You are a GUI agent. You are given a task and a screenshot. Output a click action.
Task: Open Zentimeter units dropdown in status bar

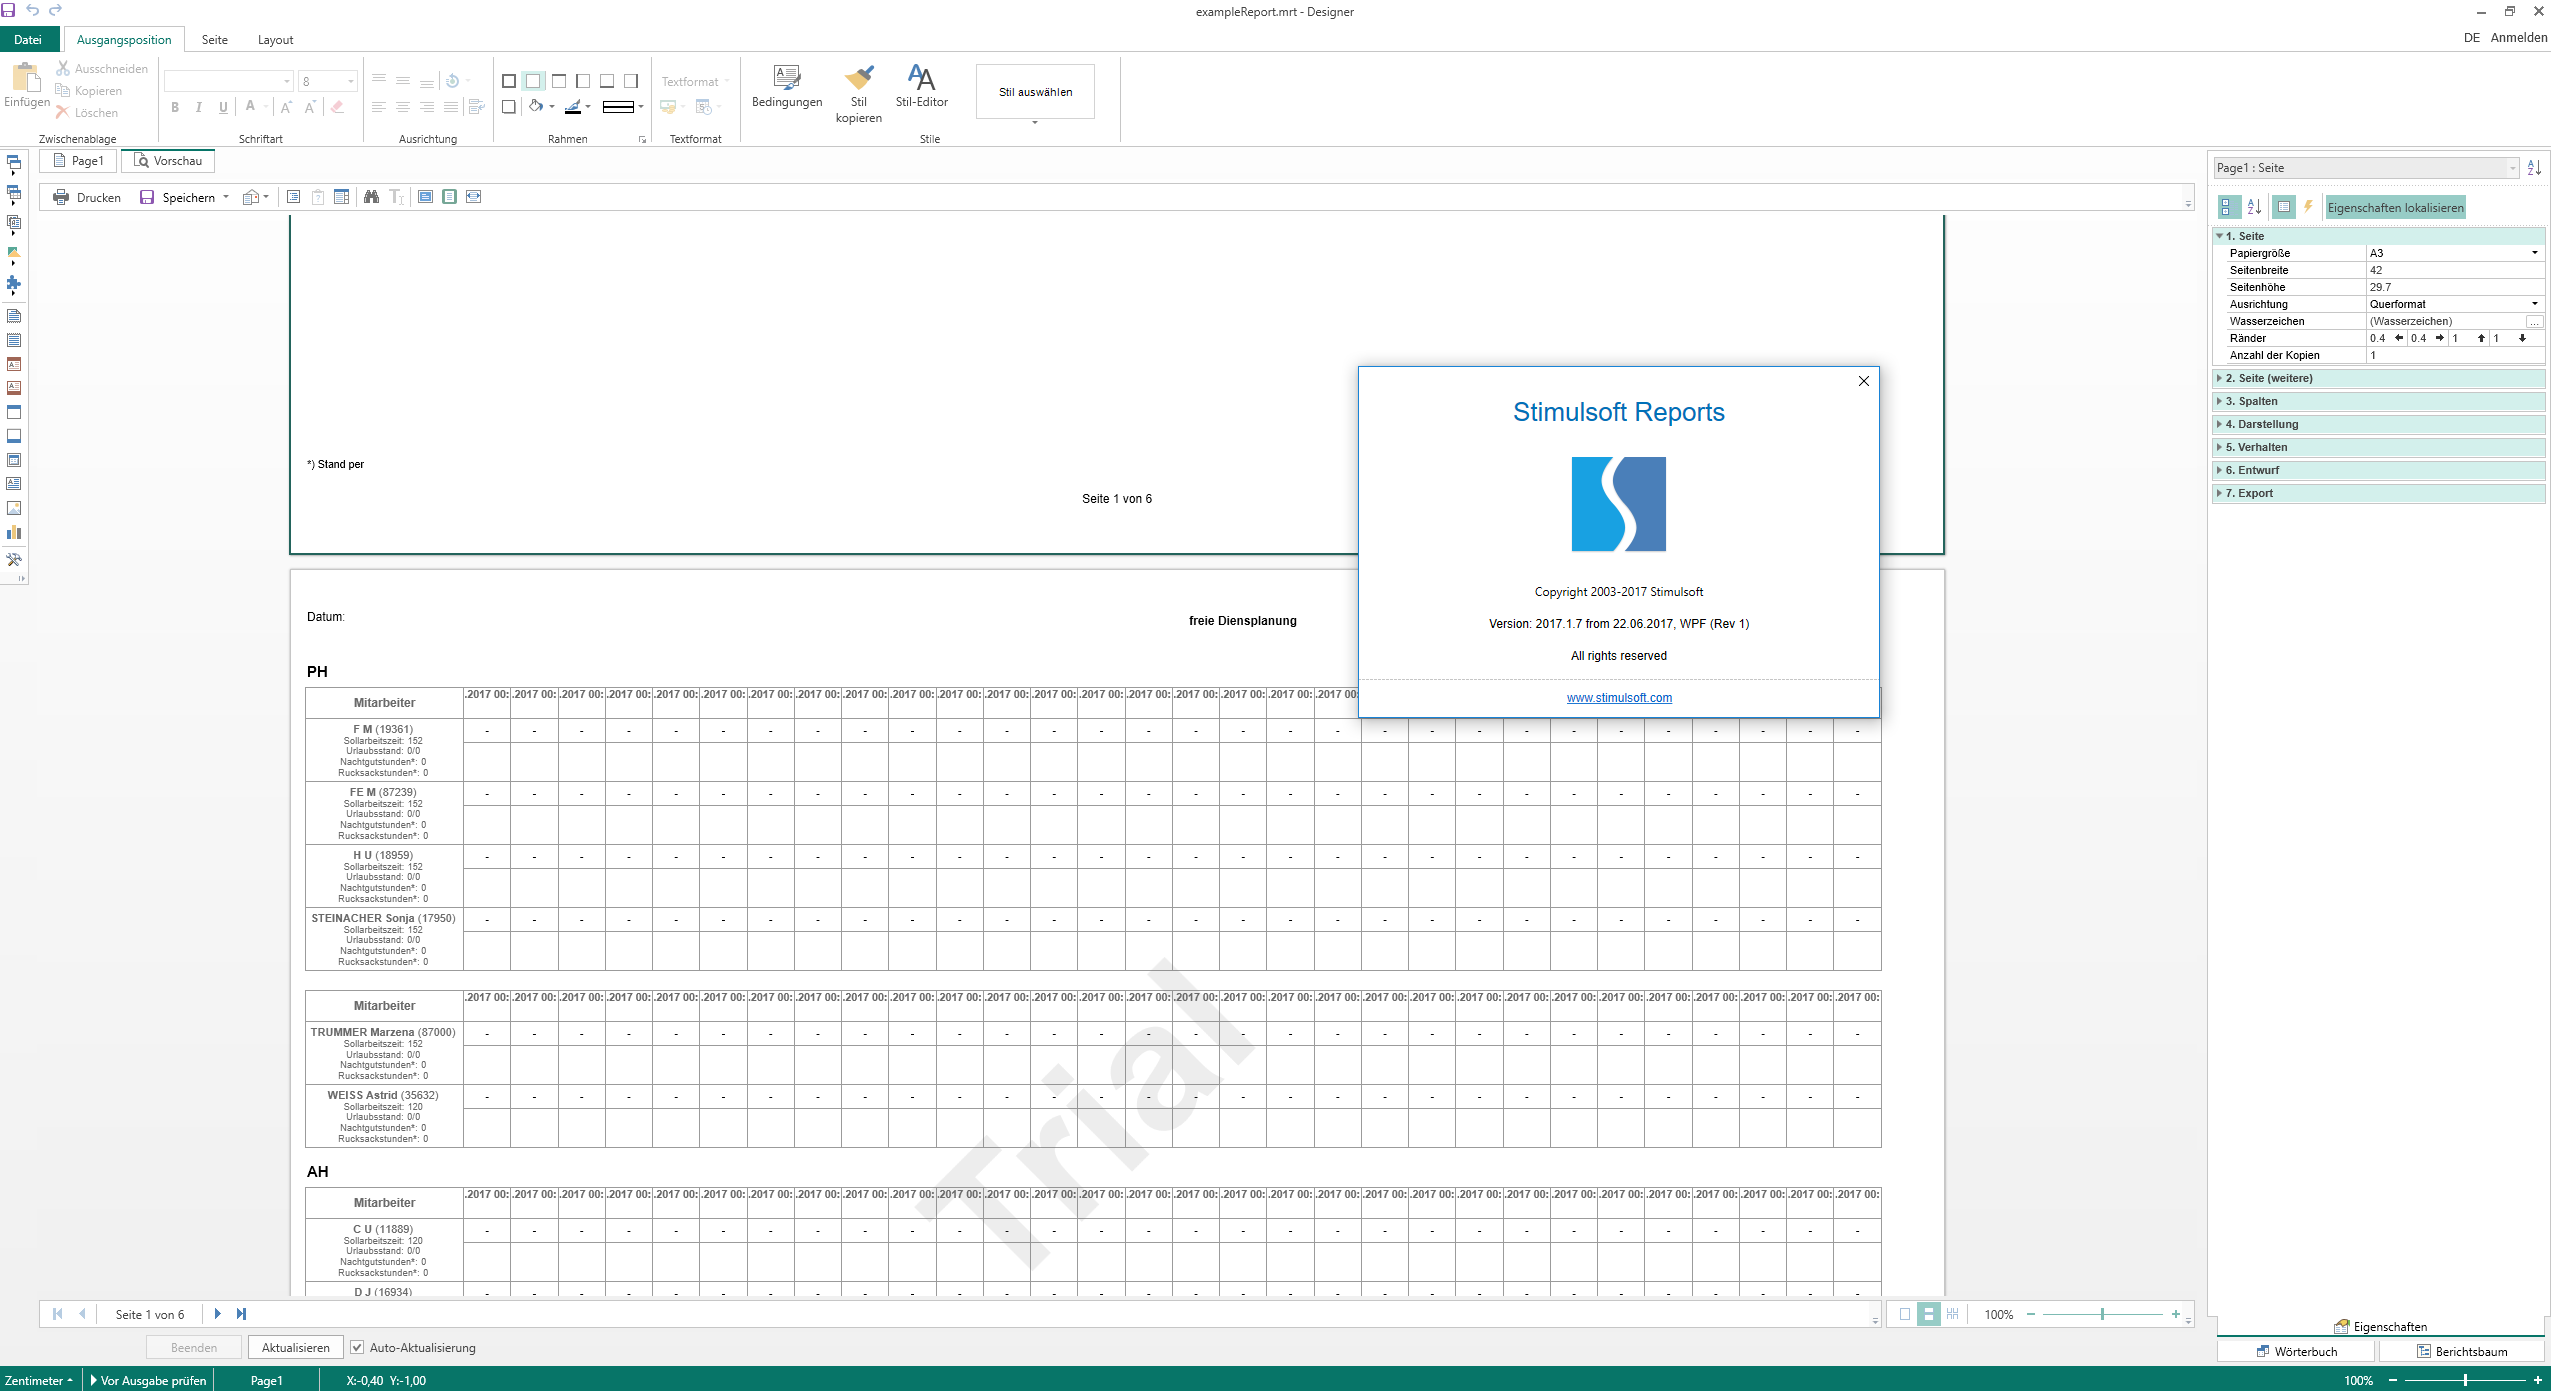tap(38, 1380)
